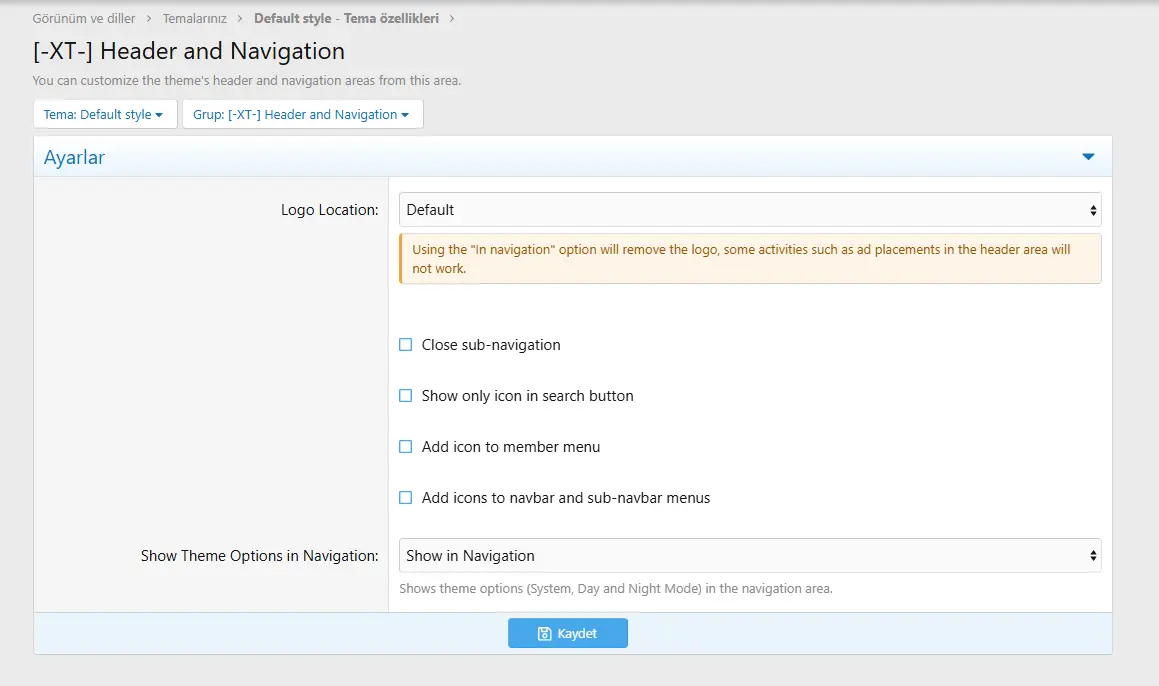Click the Kaydet save button
The height and width of the screenshot is (686, 1159).
(567, 633)
